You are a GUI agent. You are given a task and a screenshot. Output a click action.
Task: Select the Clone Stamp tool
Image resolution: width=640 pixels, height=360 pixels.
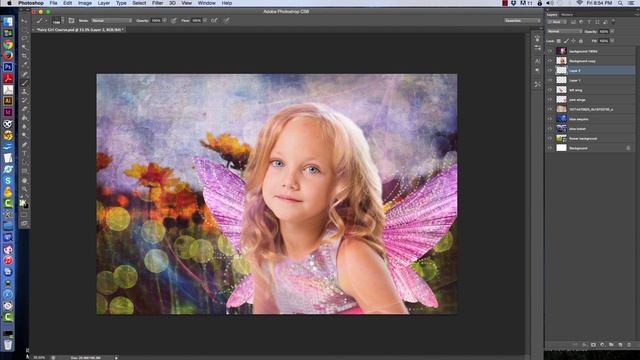pyautogui.click(x=24, y=92)
